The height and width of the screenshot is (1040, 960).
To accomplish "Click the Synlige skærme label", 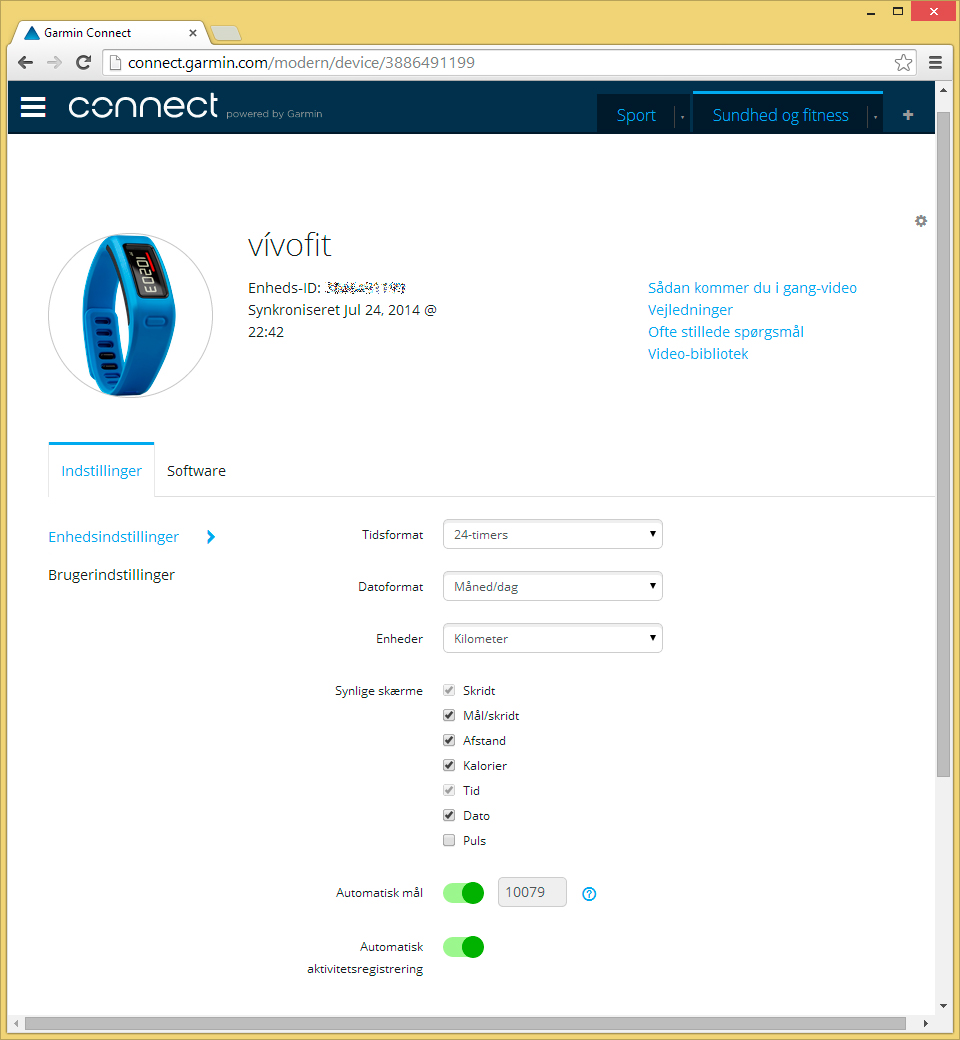I will pyautogui.click(x=379, y=691).
